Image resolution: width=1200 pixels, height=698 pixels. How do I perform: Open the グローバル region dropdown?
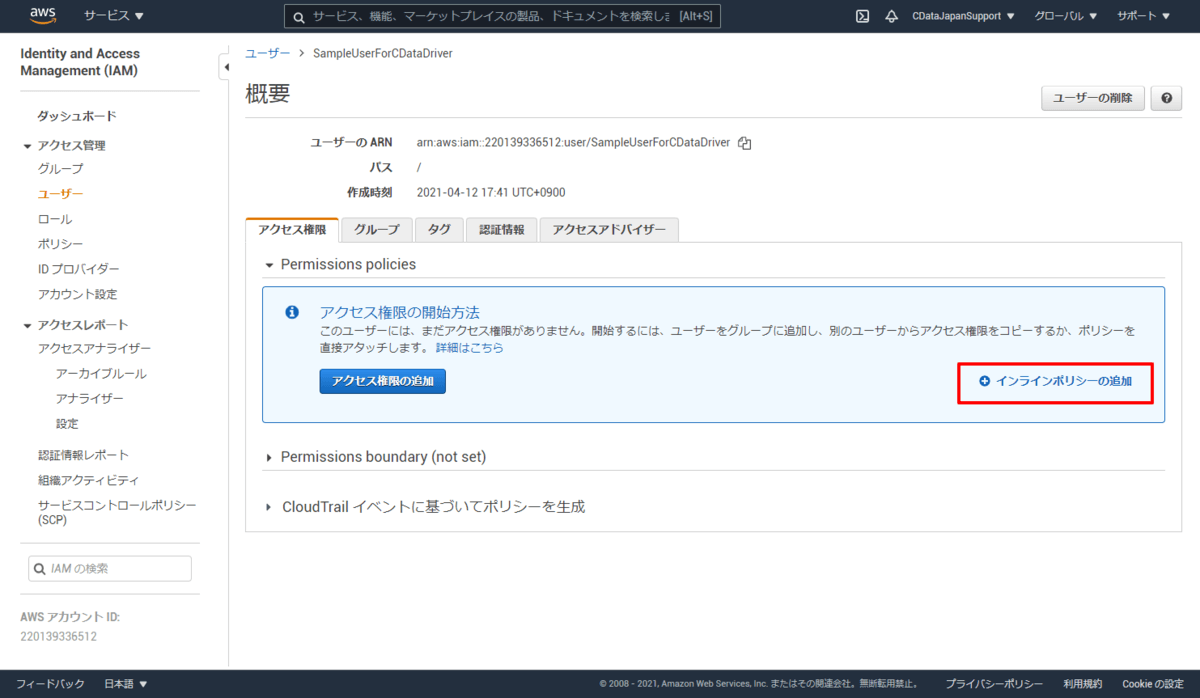(x=1065, y=16)
